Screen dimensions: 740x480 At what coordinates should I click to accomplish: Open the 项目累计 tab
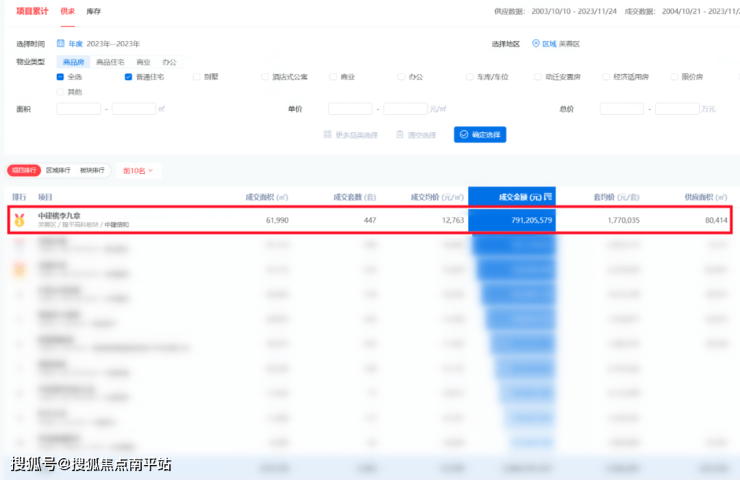32,11
